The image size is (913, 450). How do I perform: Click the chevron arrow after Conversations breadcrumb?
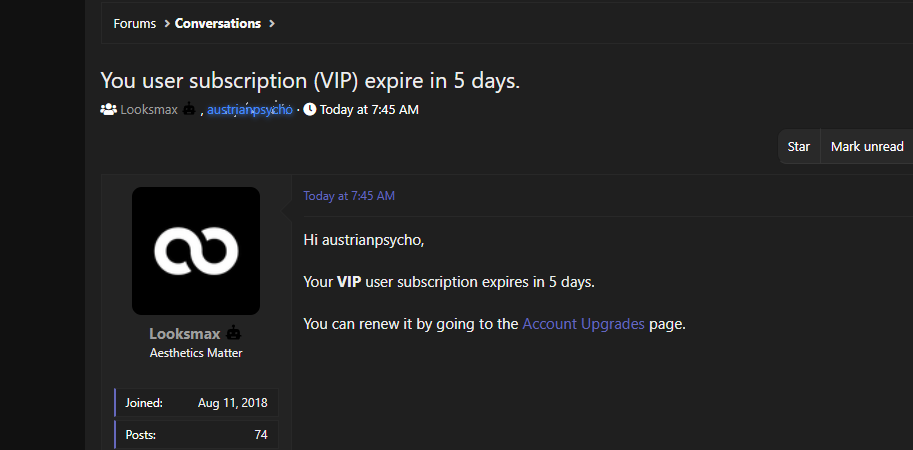click(272, 23)
